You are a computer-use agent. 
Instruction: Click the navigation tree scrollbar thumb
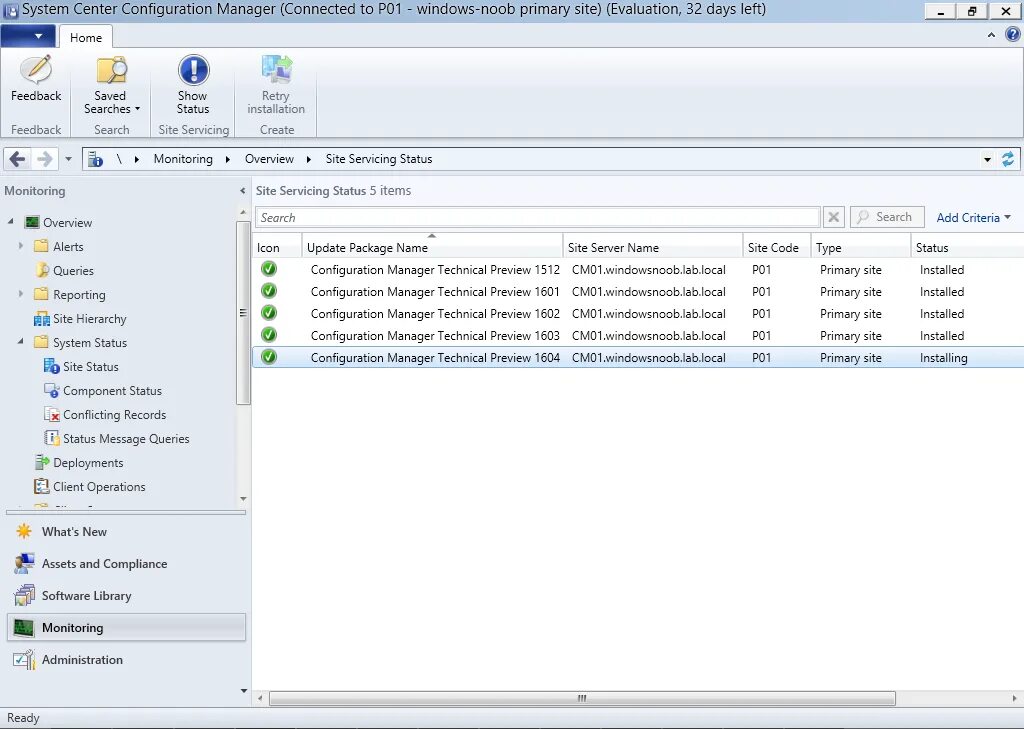[243, 313]
